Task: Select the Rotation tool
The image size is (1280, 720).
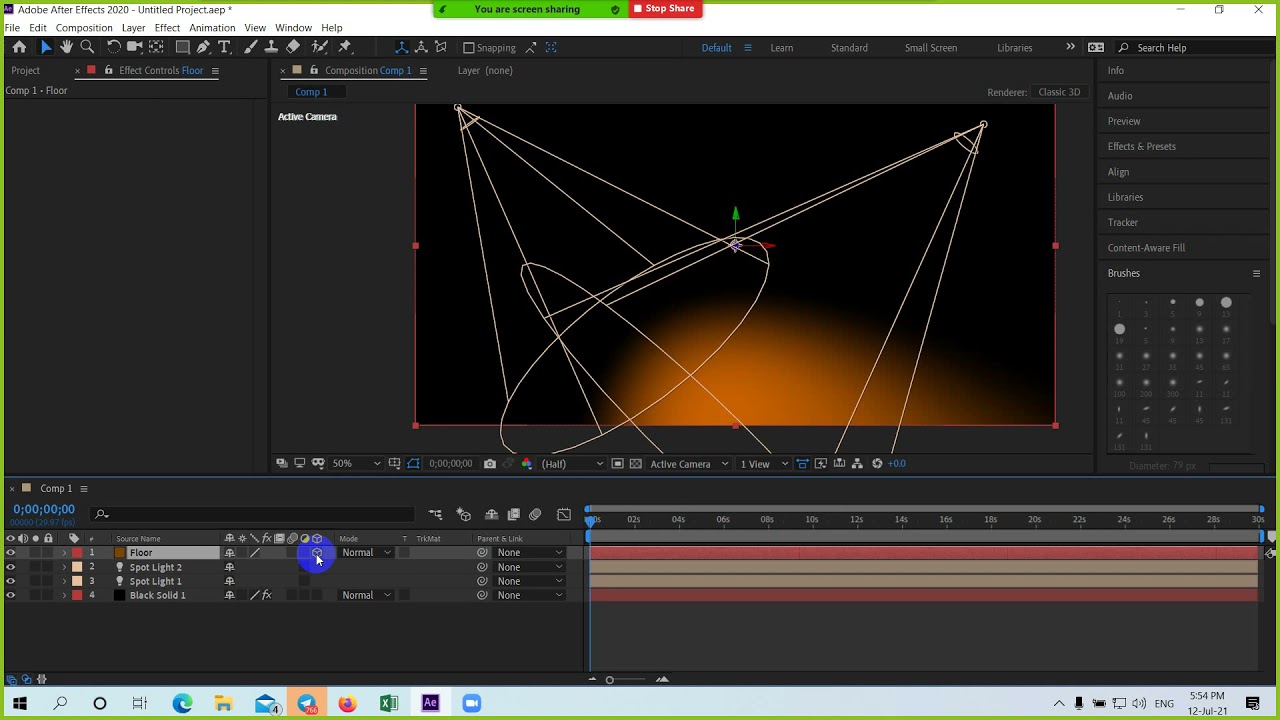Action: [x=113, y=47]
